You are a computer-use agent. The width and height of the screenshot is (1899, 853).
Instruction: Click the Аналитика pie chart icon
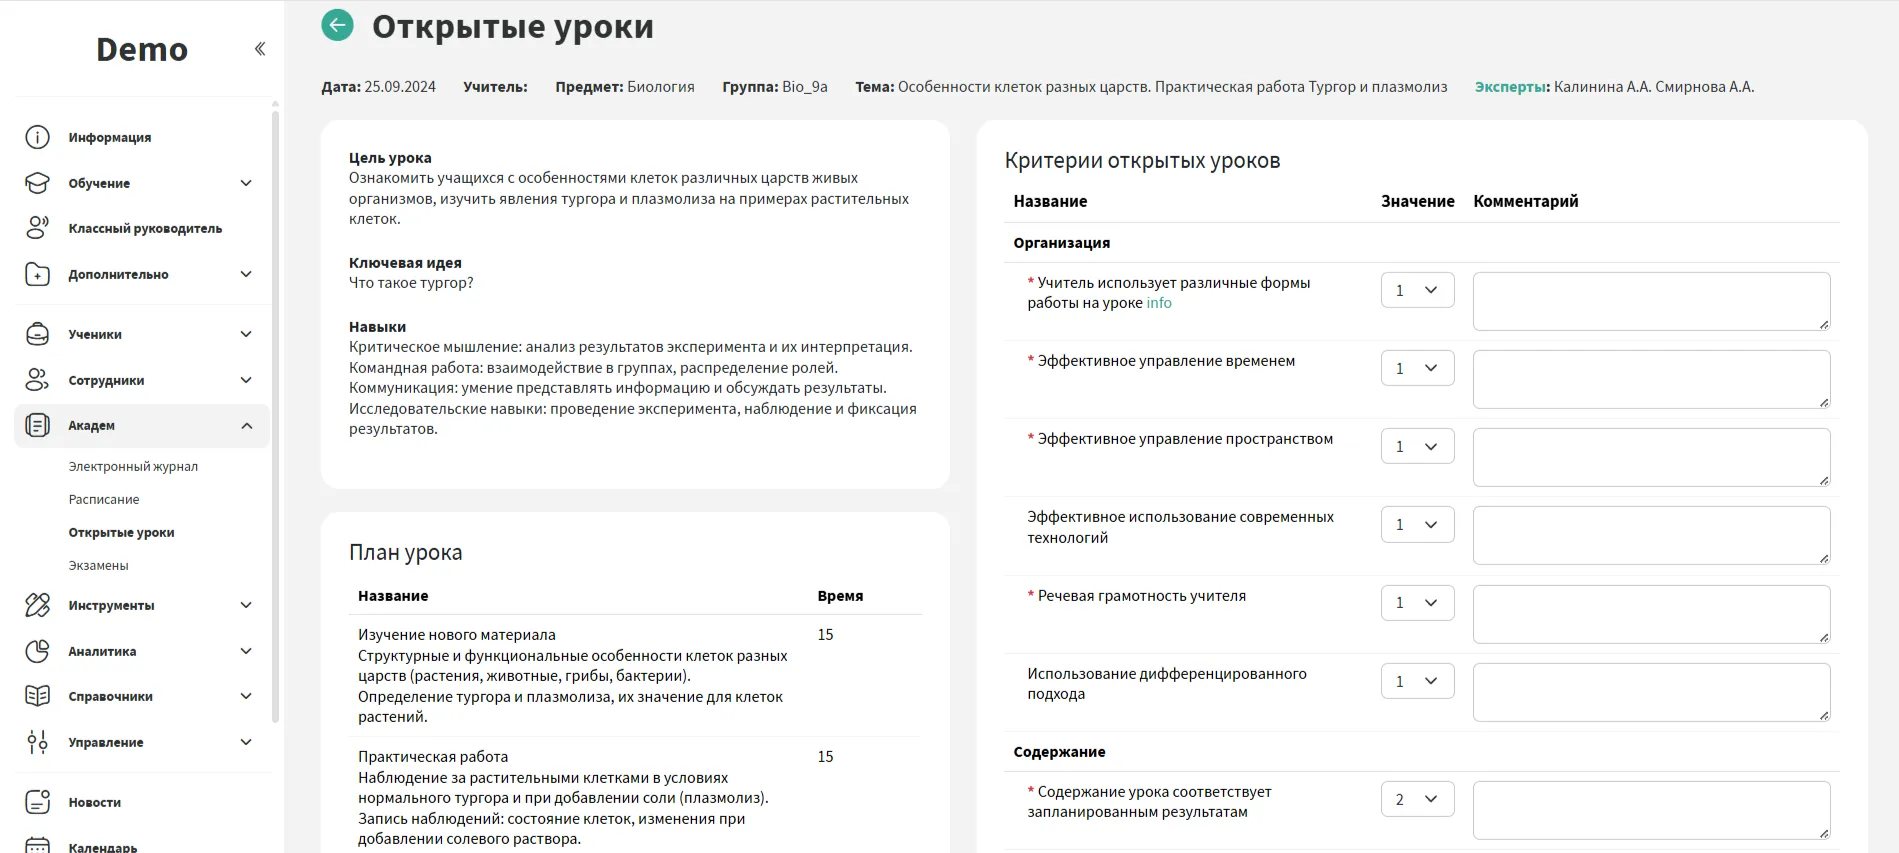[x=37, y=651]
